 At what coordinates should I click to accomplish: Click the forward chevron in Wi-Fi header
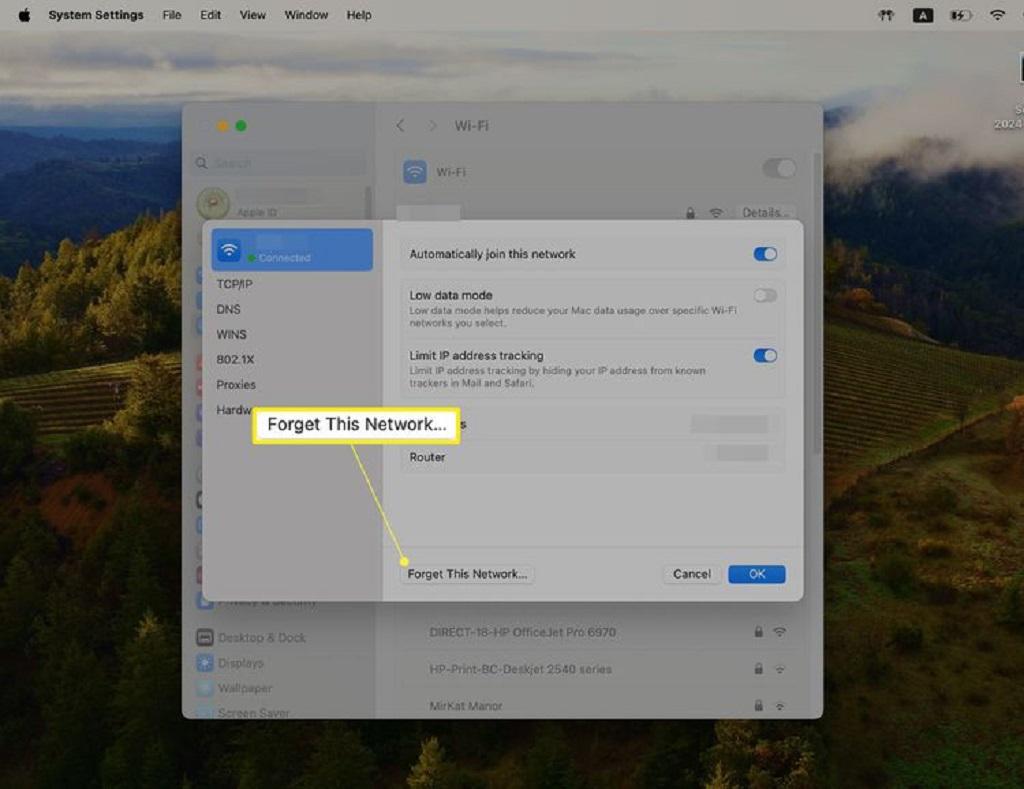pyautogui.click(x=432, y=125)
